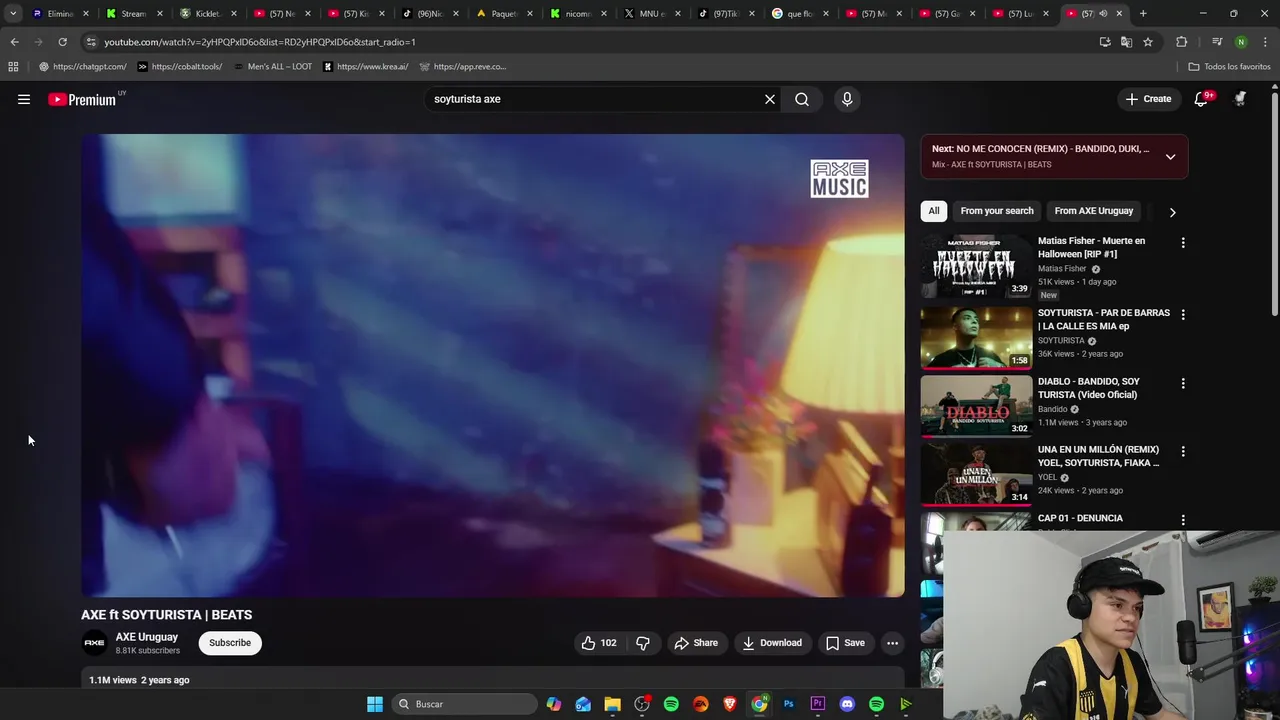The width and height of the screenshot is (1280, 720).
Task: Click the Windows taskbar Buscar search box
Action: (464, 704)
